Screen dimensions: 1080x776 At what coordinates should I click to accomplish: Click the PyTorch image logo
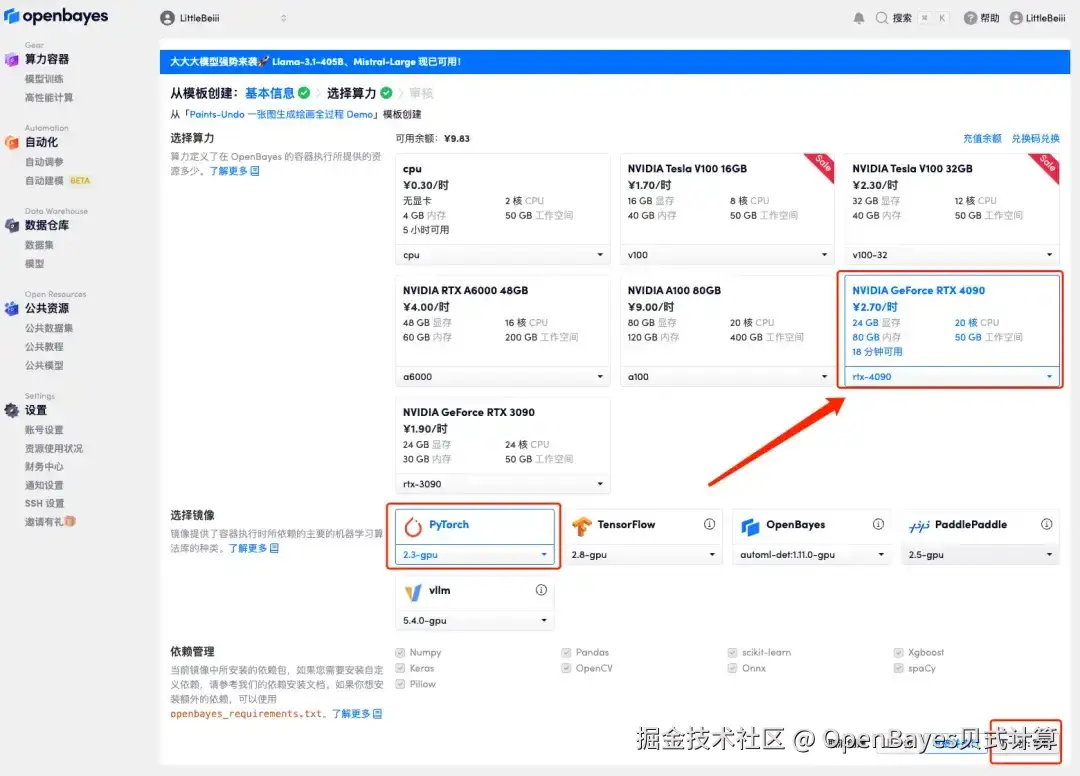pyautogui.click(x=413, y=527)
